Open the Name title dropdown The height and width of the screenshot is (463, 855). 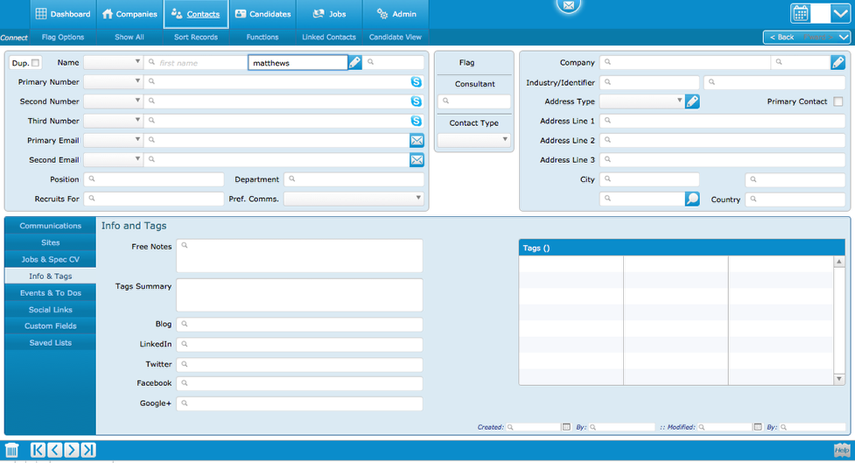pos(113,63)
